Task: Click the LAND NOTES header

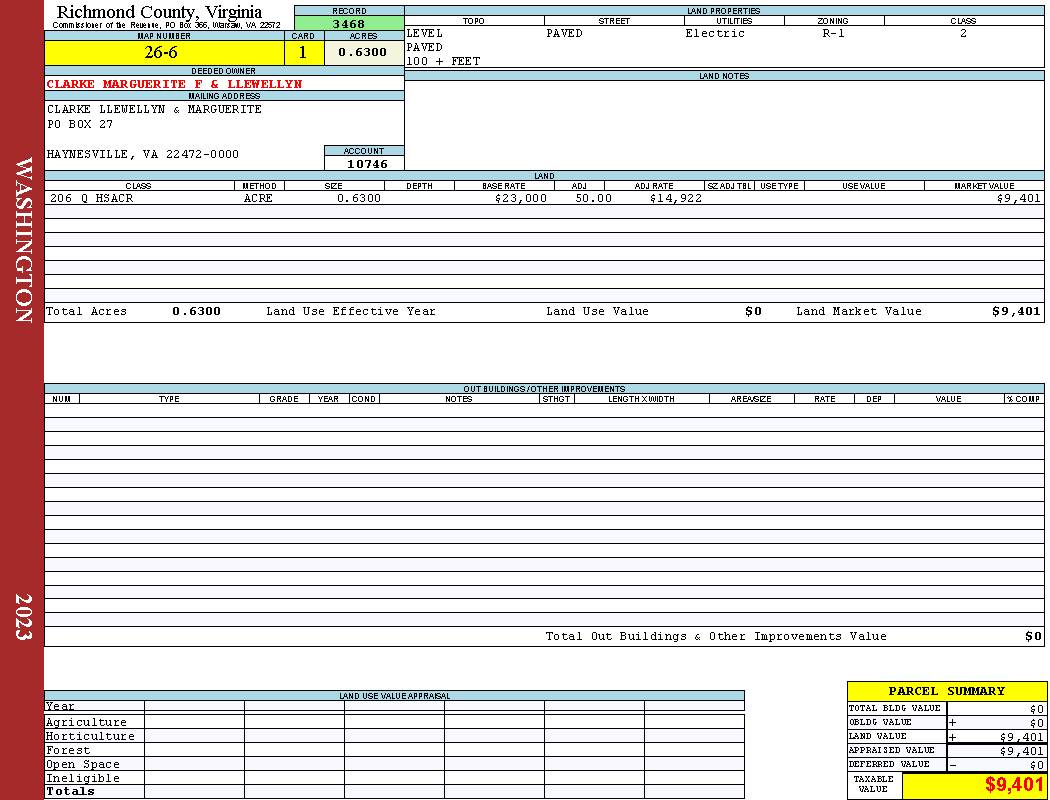Action: [724, 76]
